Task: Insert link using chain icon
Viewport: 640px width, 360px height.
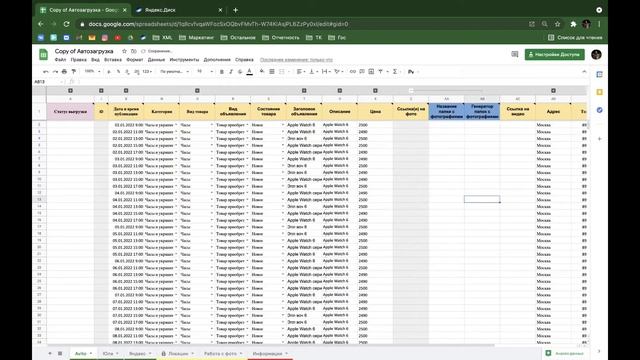Action: pyautogui.click(x=353, y=71)
